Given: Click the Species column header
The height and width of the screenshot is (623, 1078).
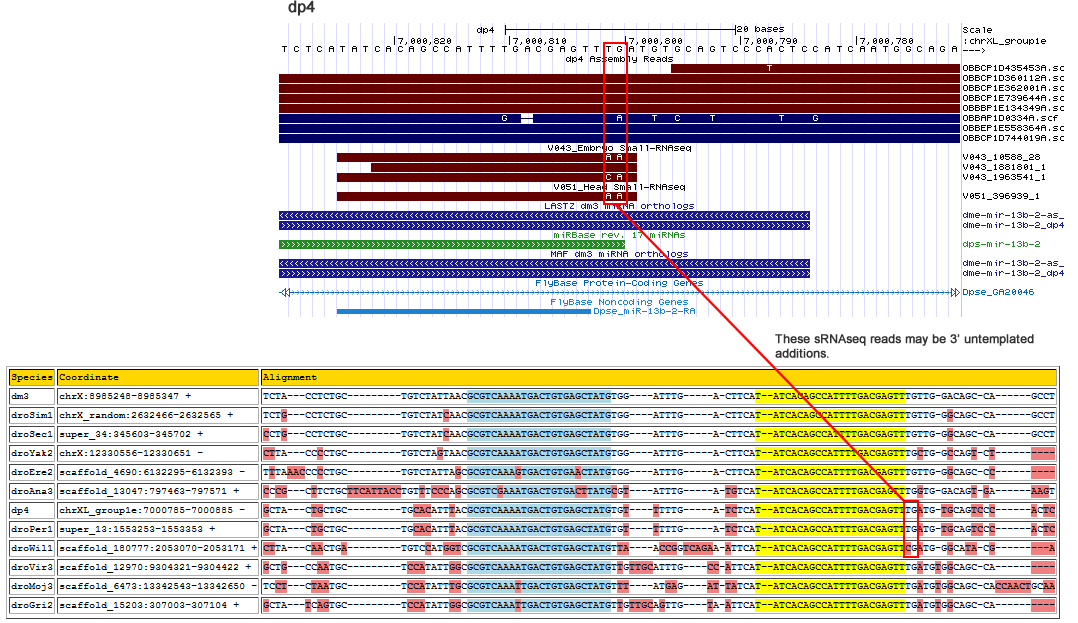Looking at the screenshot, I should pyautogui.click(x=31, y=378).
